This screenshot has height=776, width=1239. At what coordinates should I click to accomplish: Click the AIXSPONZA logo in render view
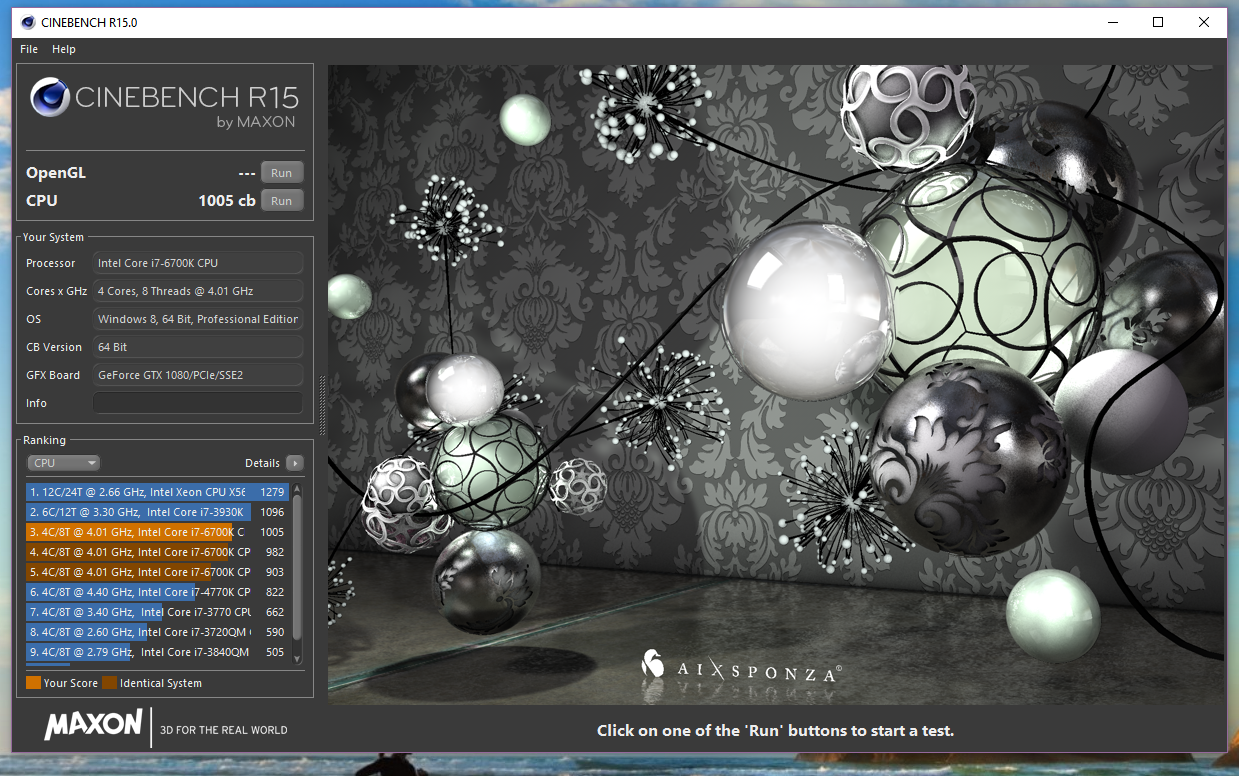741,667
